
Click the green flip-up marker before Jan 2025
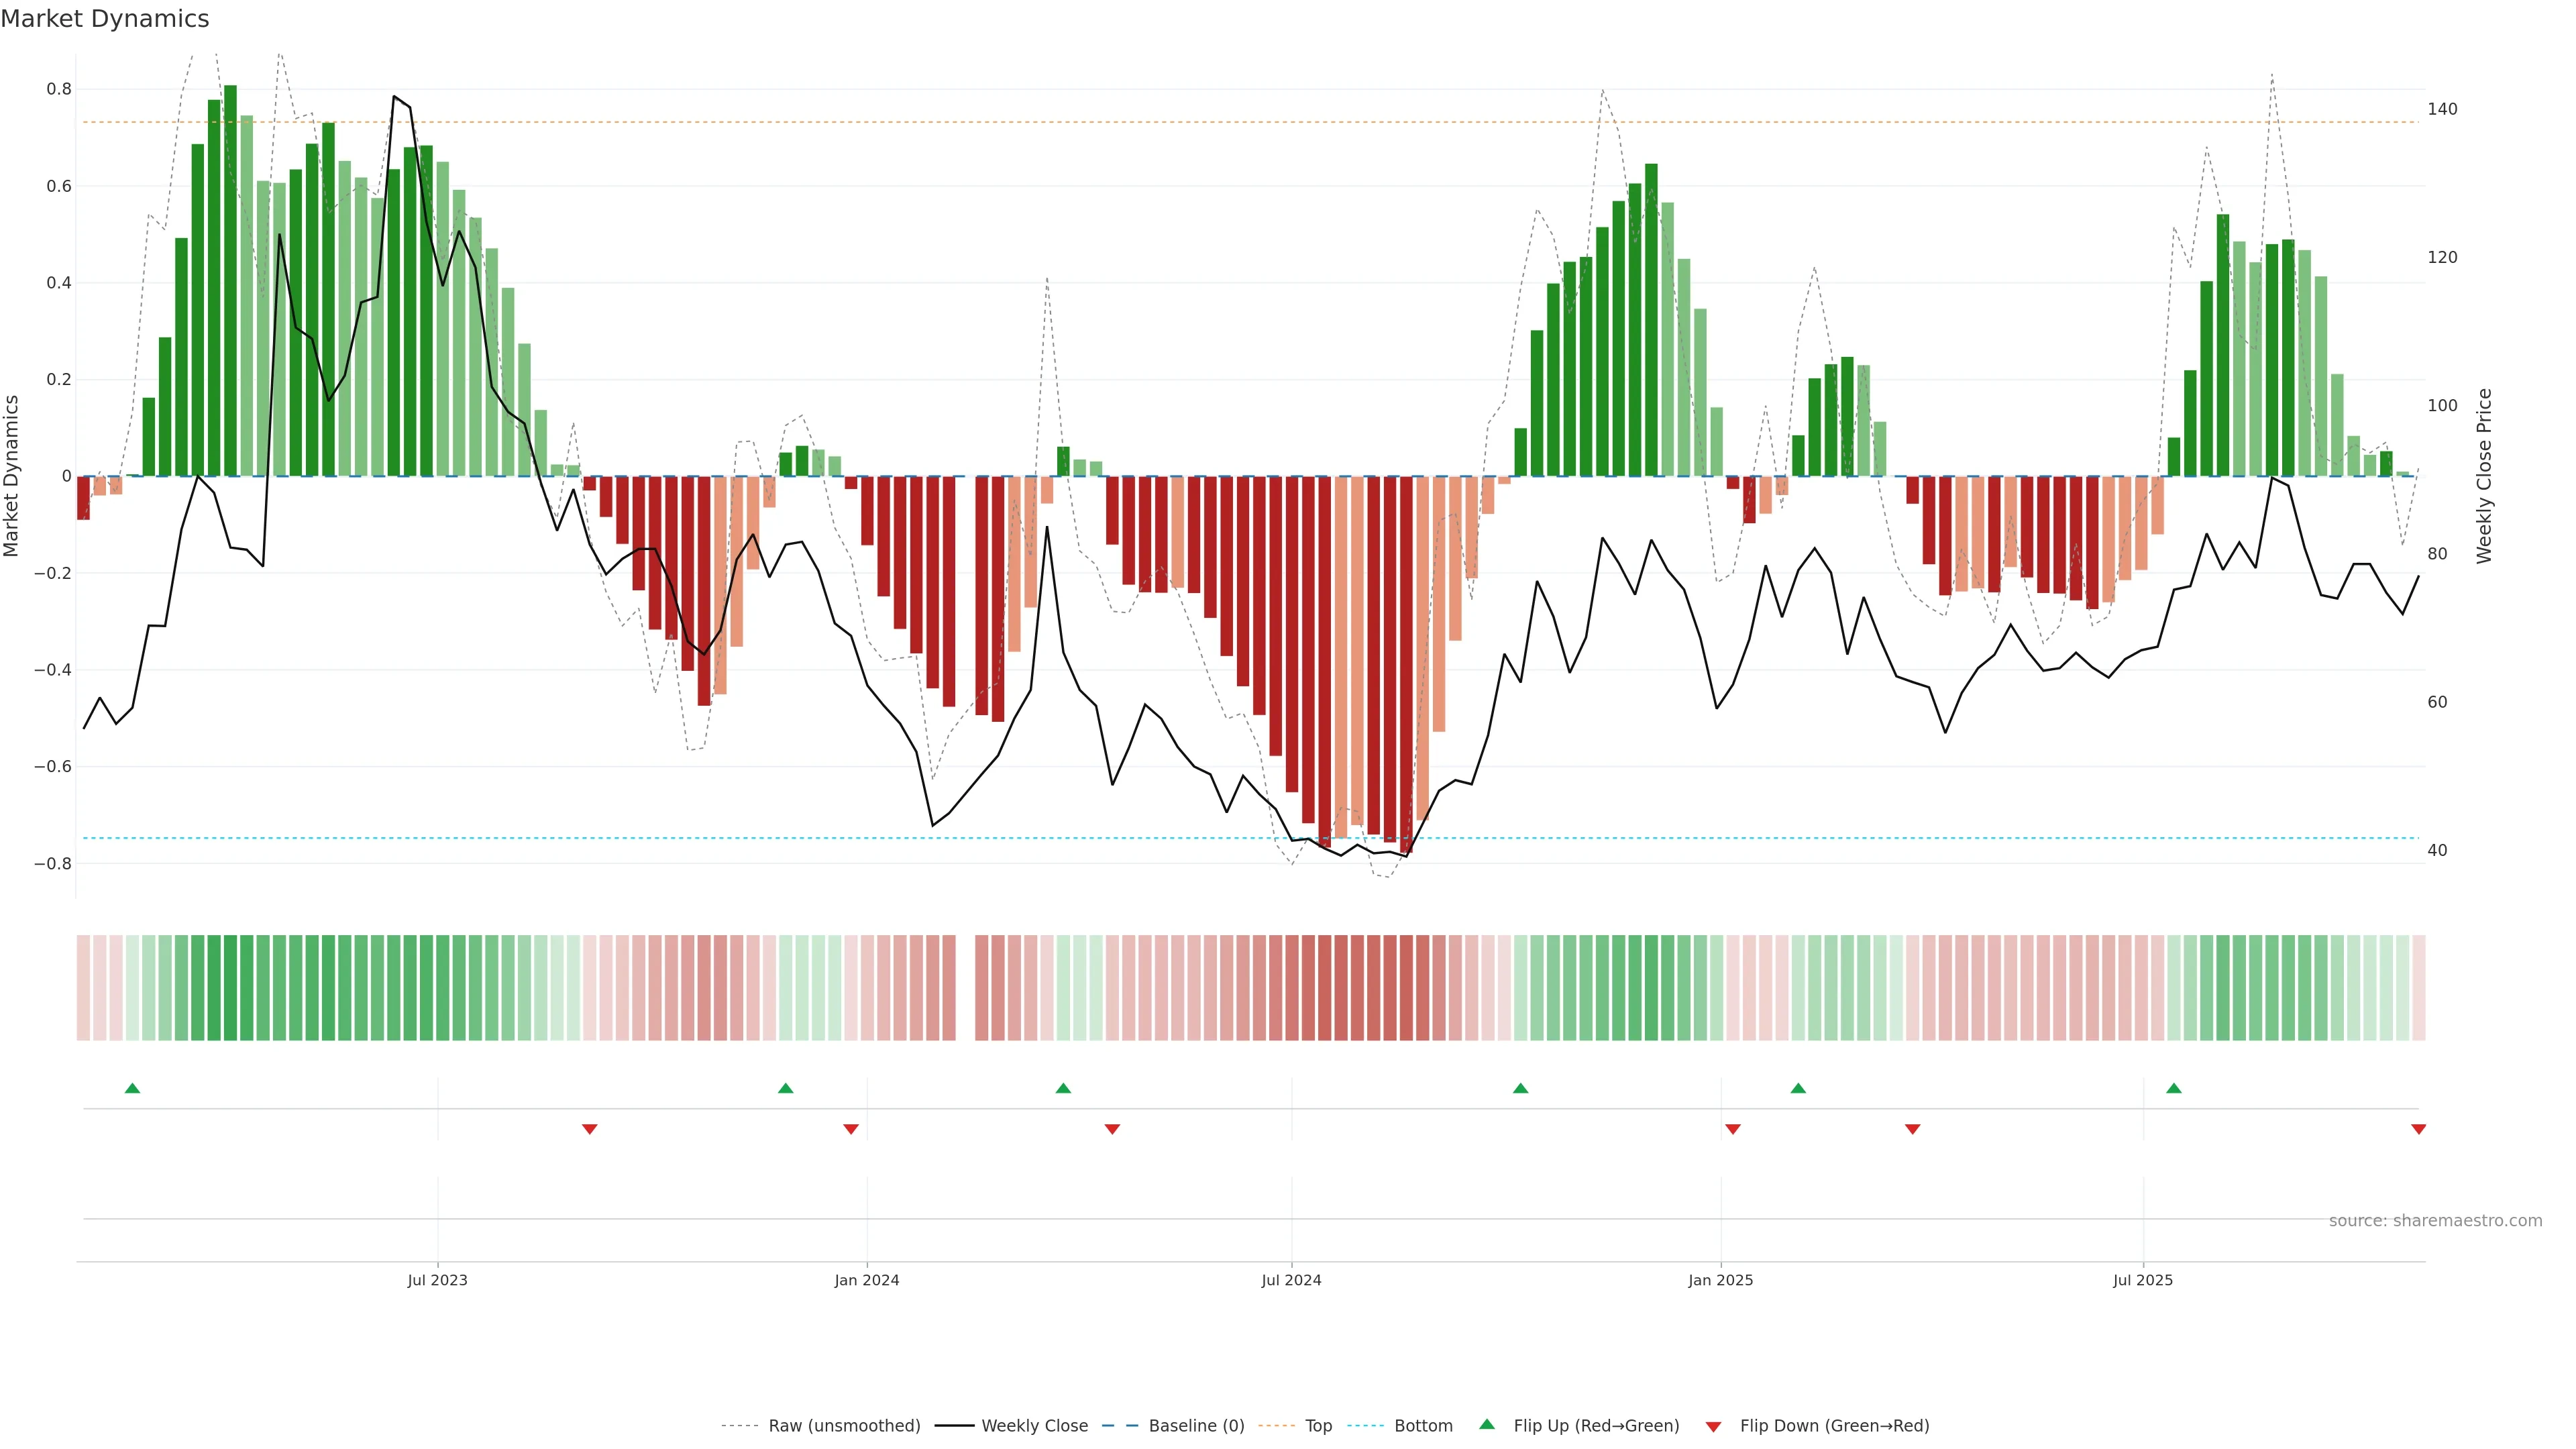tap(1520, 1088)
